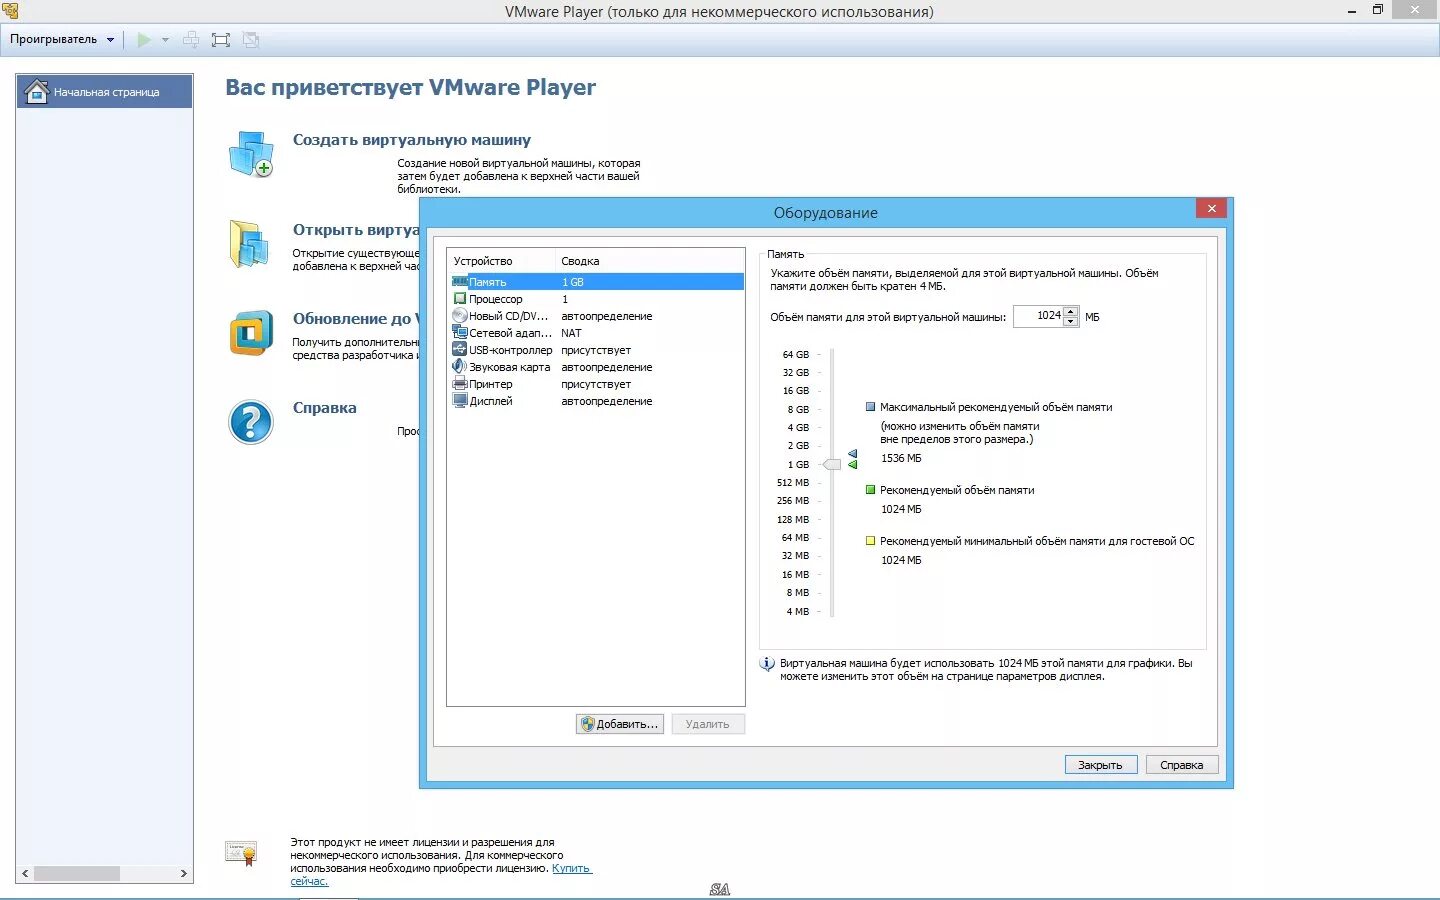Click the 4 MB label on memory scale
This screenshot has height=900, width=1440.
pos(798,611)
